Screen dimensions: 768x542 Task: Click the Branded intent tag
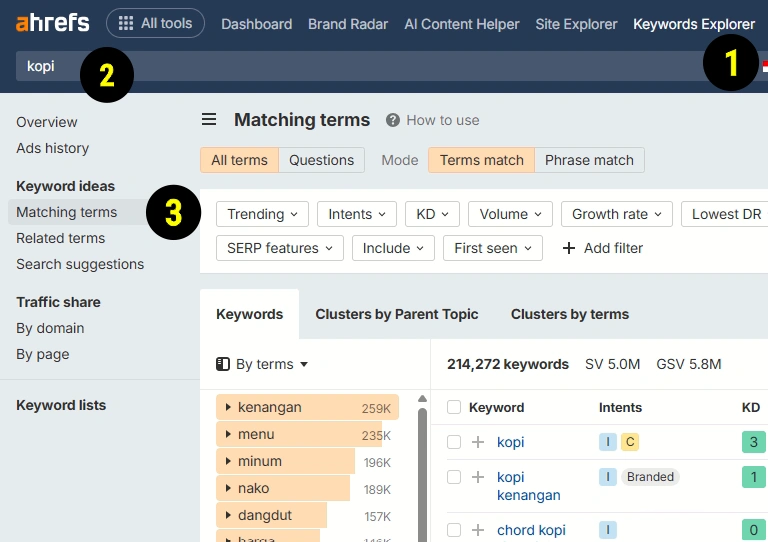650,476
